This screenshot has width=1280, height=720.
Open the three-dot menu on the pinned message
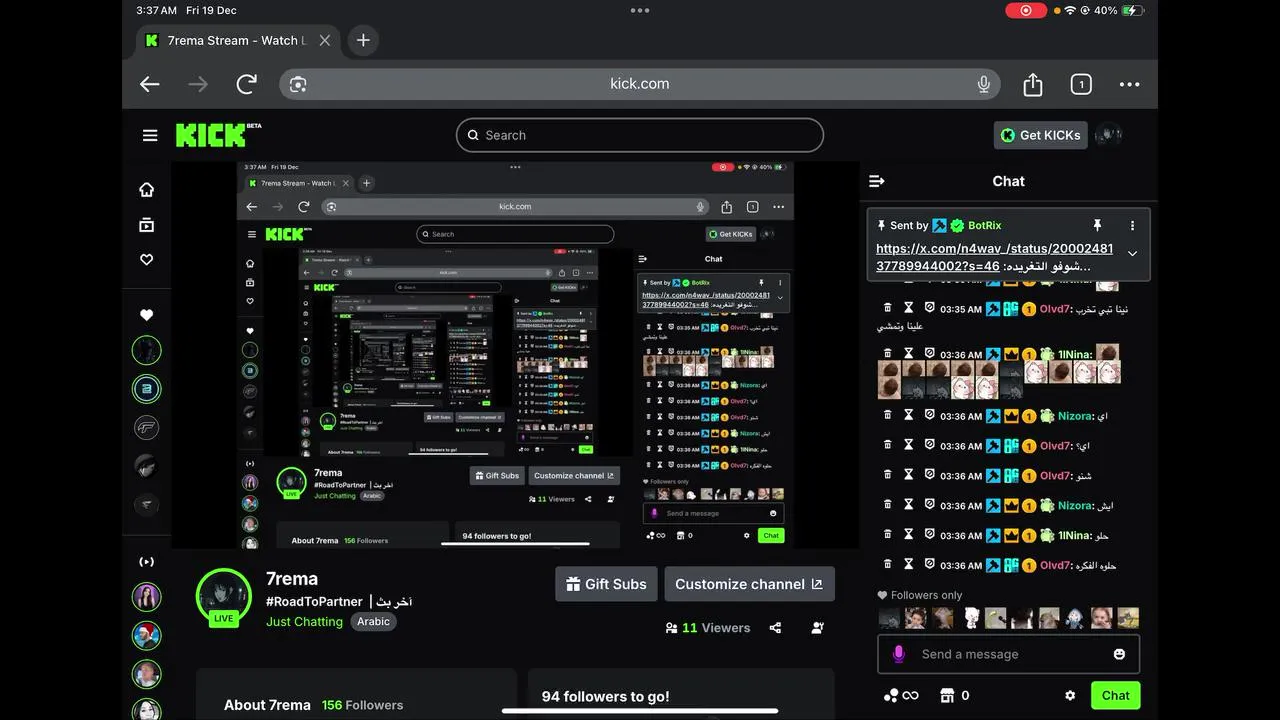coord(1132,226)
